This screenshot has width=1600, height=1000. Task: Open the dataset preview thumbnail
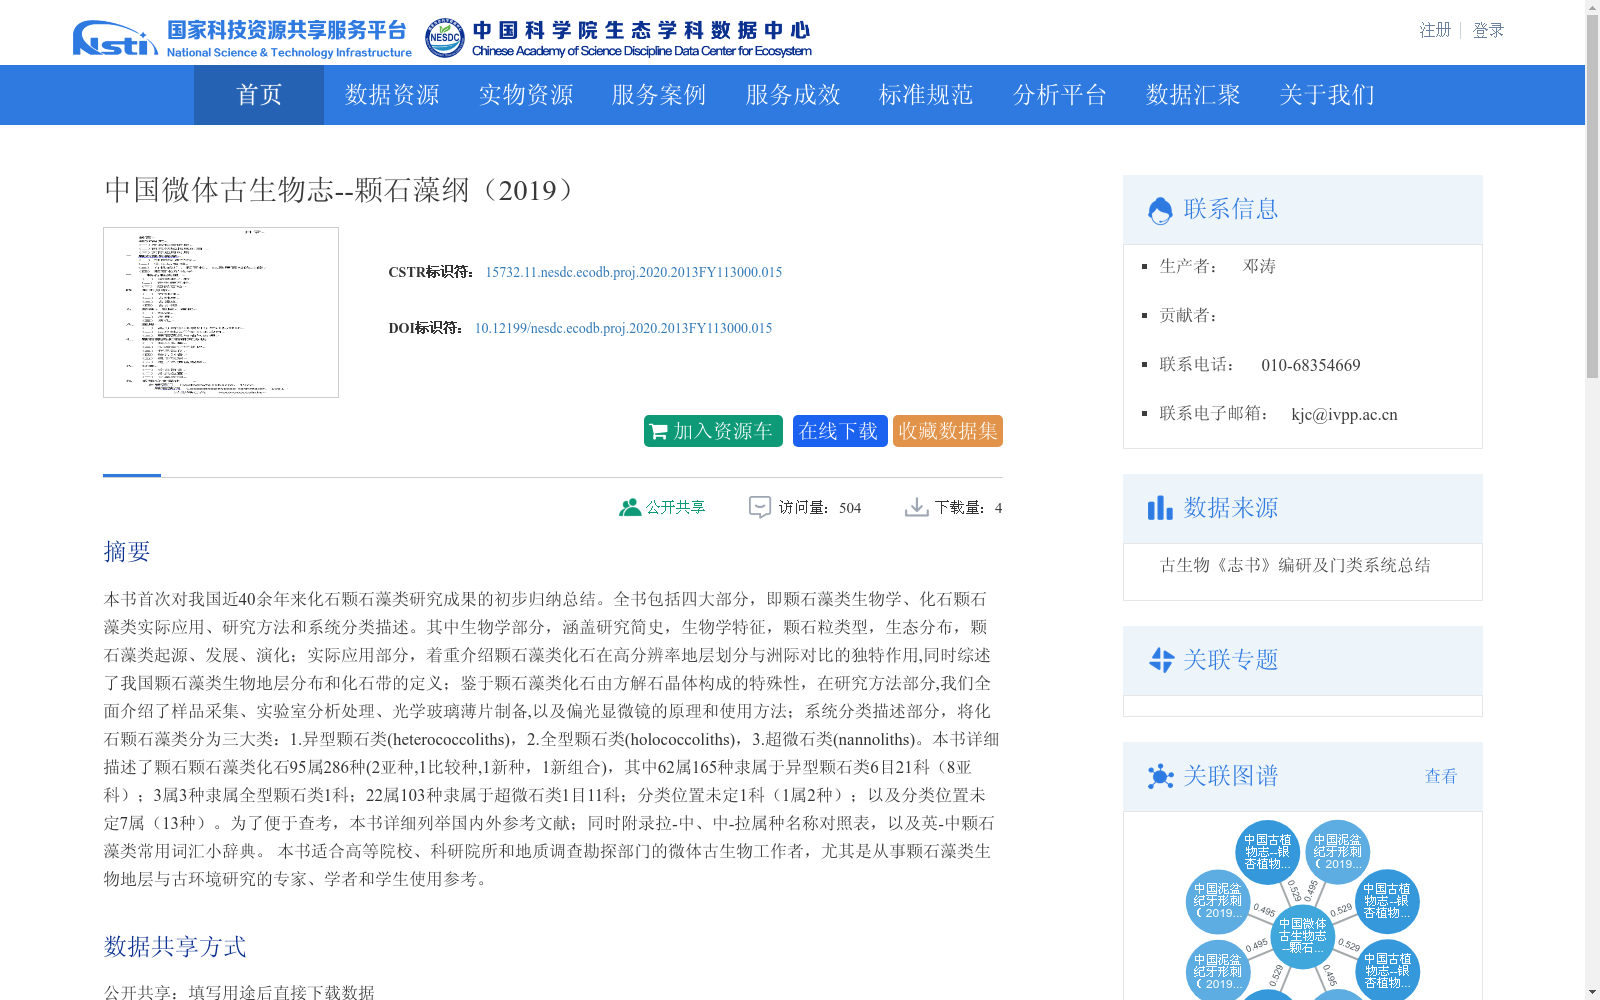point(221,312)
